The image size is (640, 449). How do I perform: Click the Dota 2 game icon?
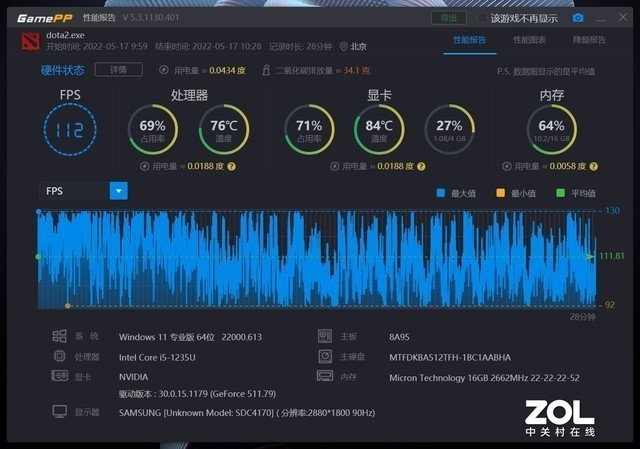26,40
